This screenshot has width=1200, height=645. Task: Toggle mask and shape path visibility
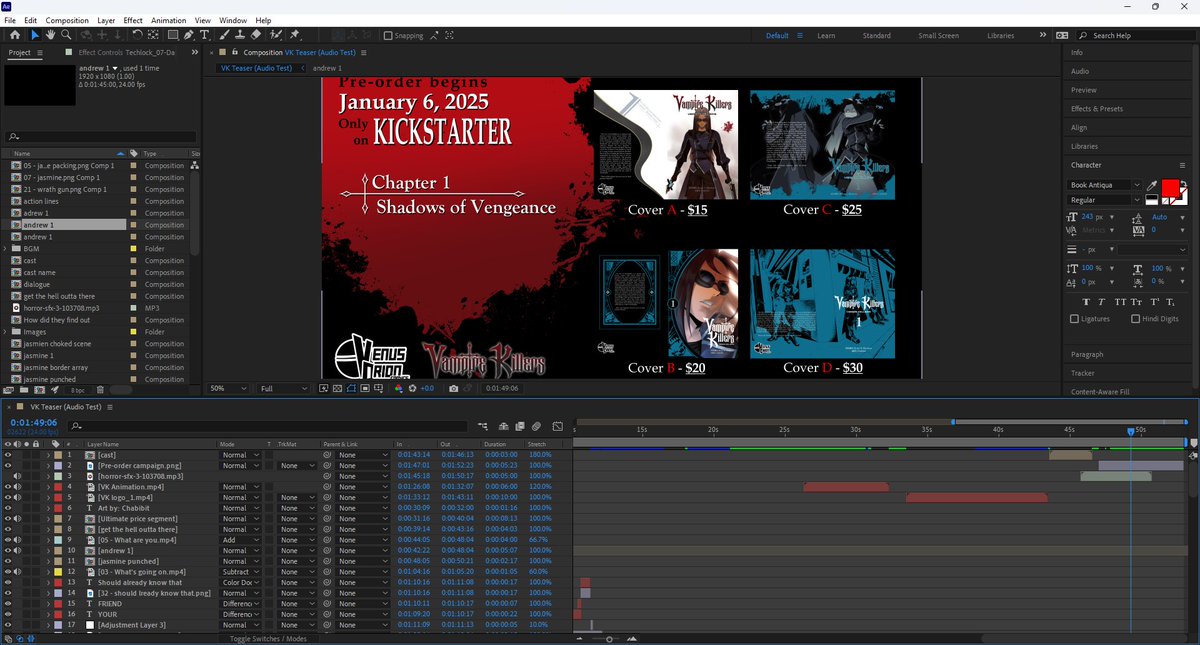(353, 388)
